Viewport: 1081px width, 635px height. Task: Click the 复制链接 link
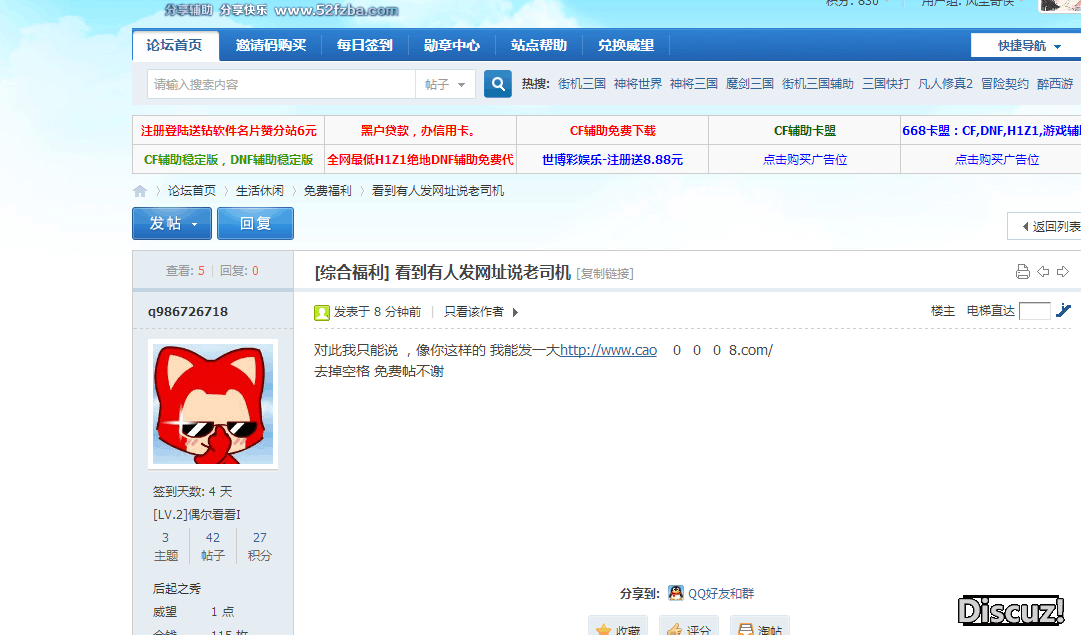point(605,274)
